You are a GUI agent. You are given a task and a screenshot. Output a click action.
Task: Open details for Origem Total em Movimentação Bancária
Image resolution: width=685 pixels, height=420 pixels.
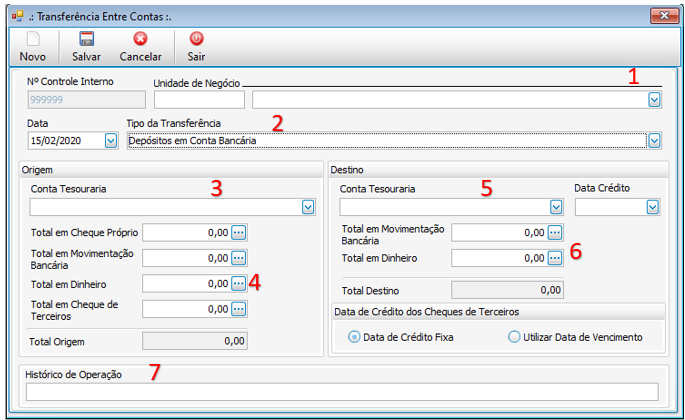(x=239, y=258)
